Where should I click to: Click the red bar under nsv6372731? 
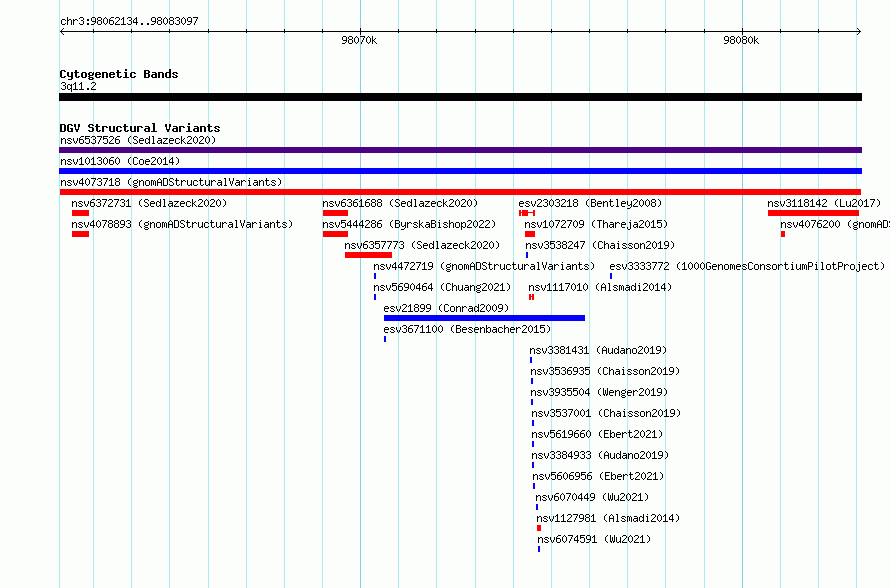(x=80, y=213)
